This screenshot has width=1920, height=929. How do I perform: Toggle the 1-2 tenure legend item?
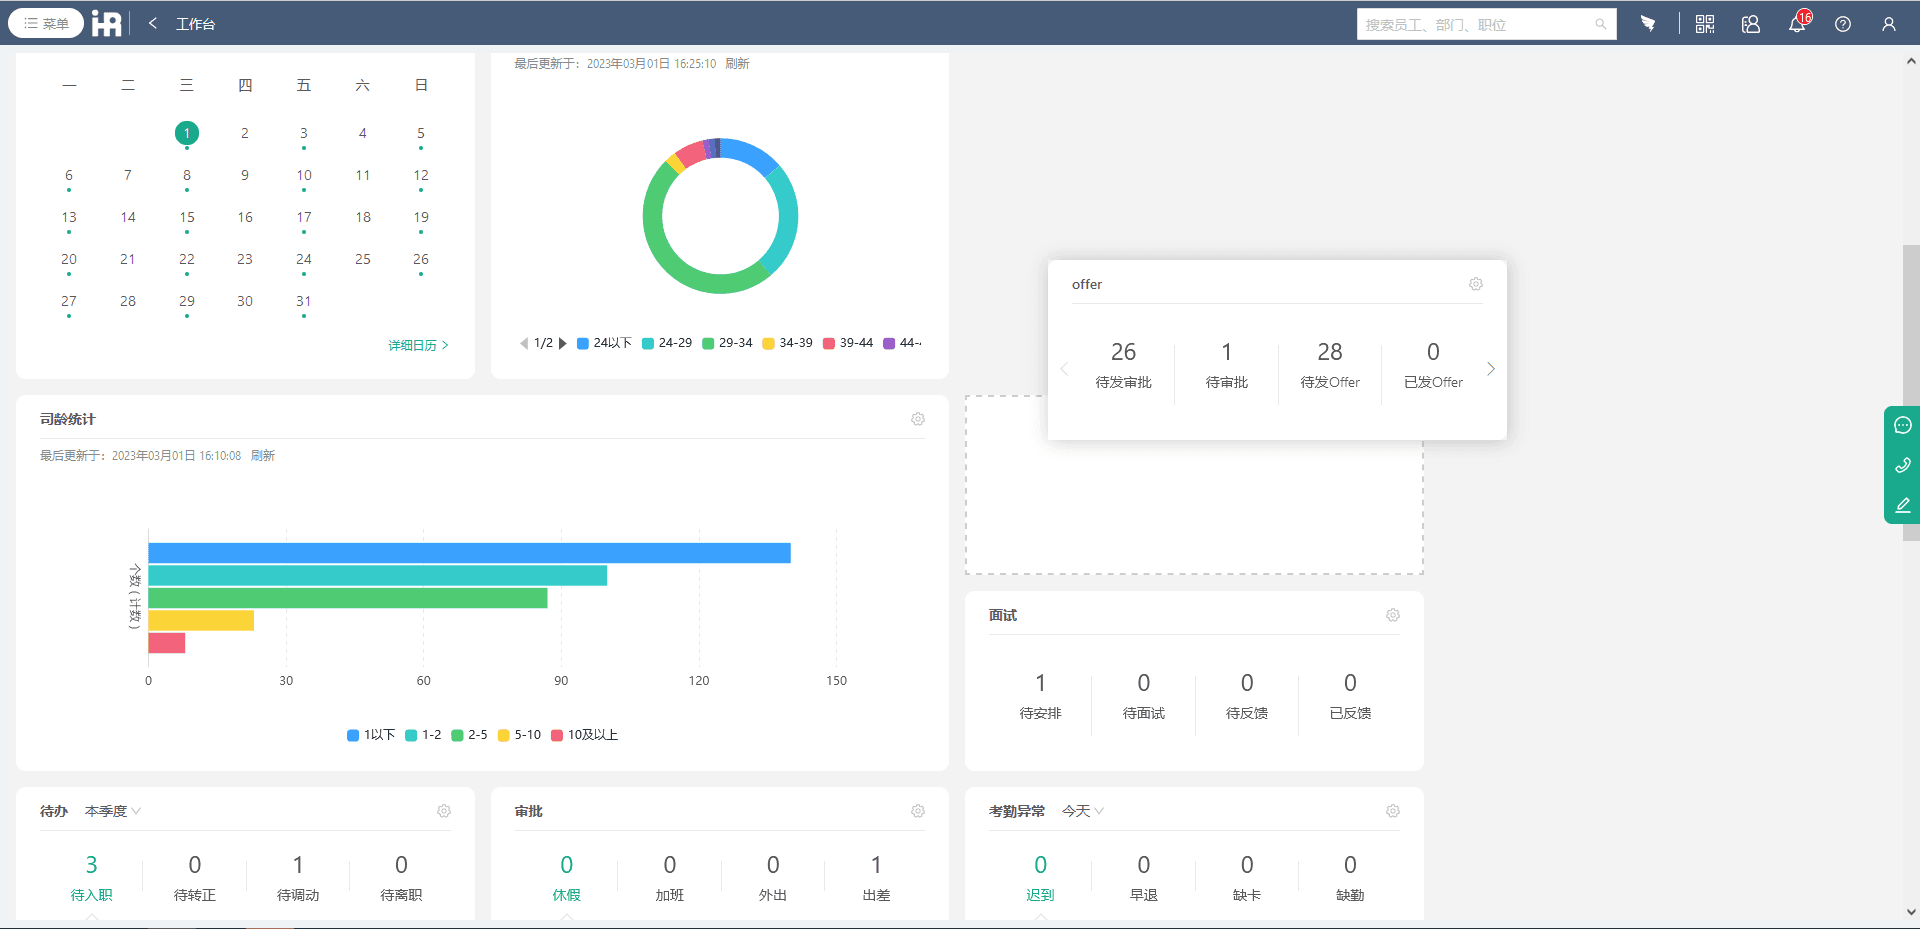tap(423, 735)
